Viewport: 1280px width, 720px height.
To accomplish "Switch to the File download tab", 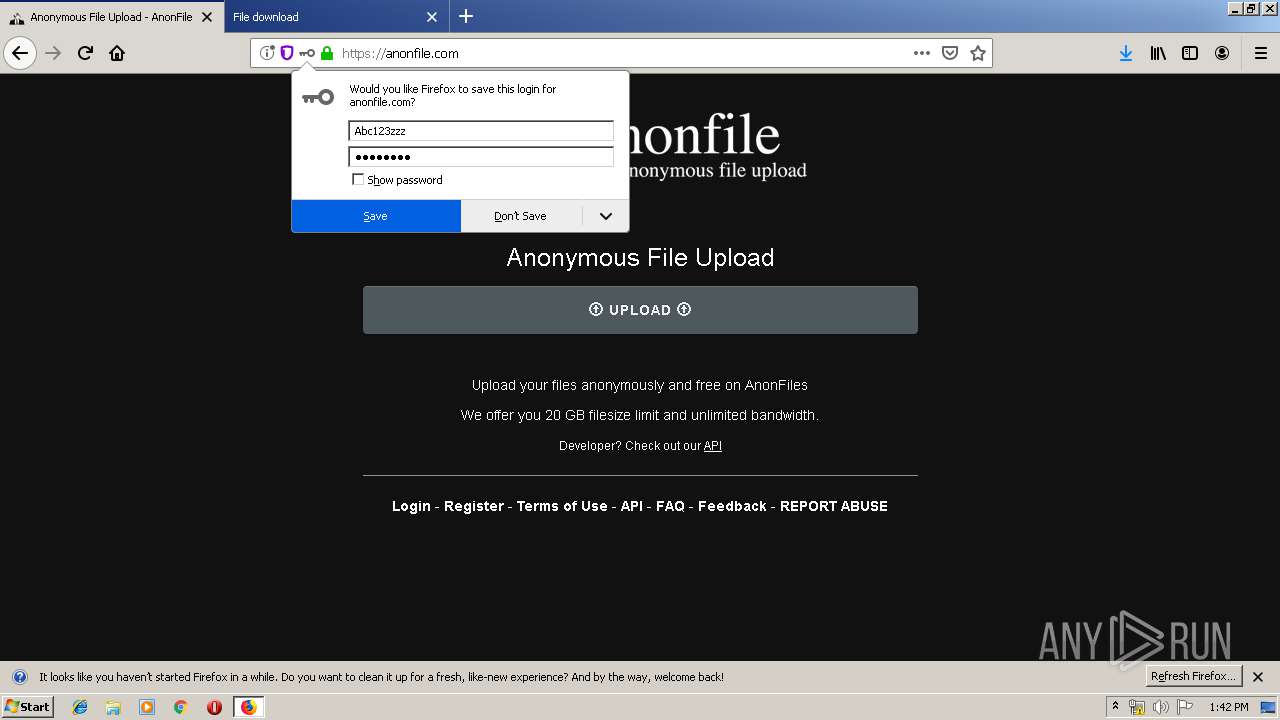I will click(324, 17).
